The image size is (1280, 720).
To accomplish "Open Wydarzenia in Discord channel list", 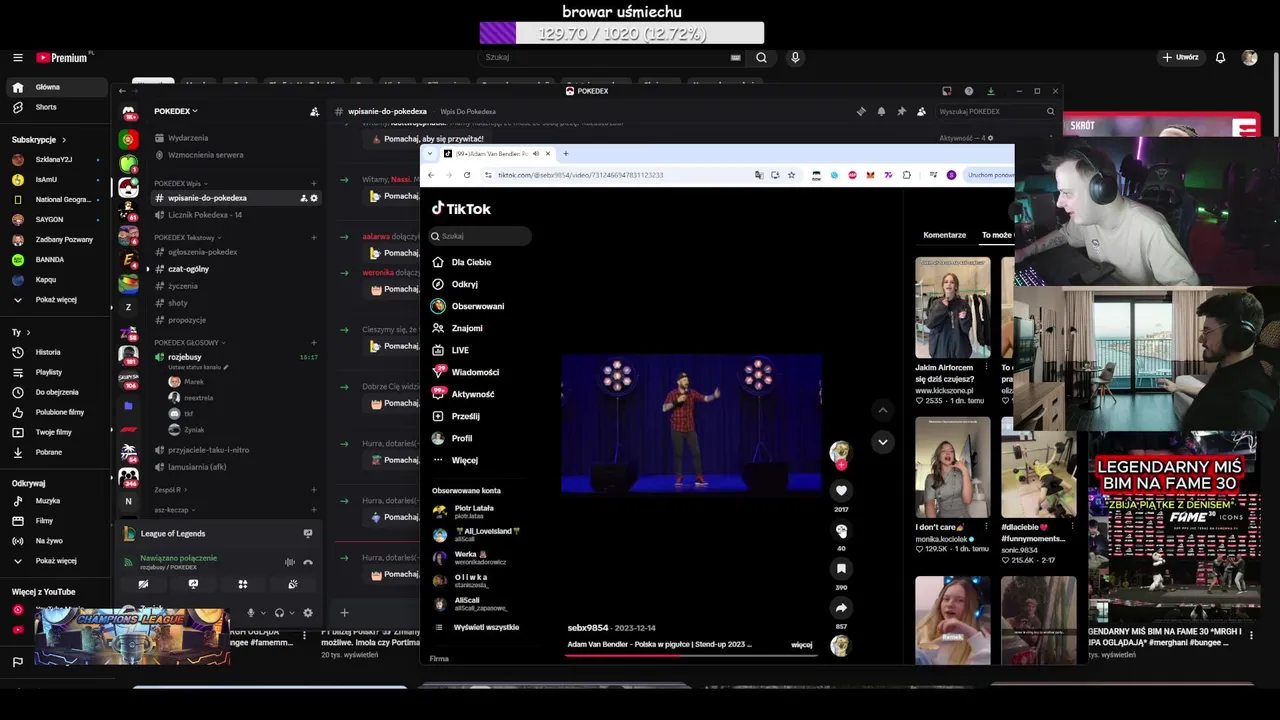I will 181,138.
